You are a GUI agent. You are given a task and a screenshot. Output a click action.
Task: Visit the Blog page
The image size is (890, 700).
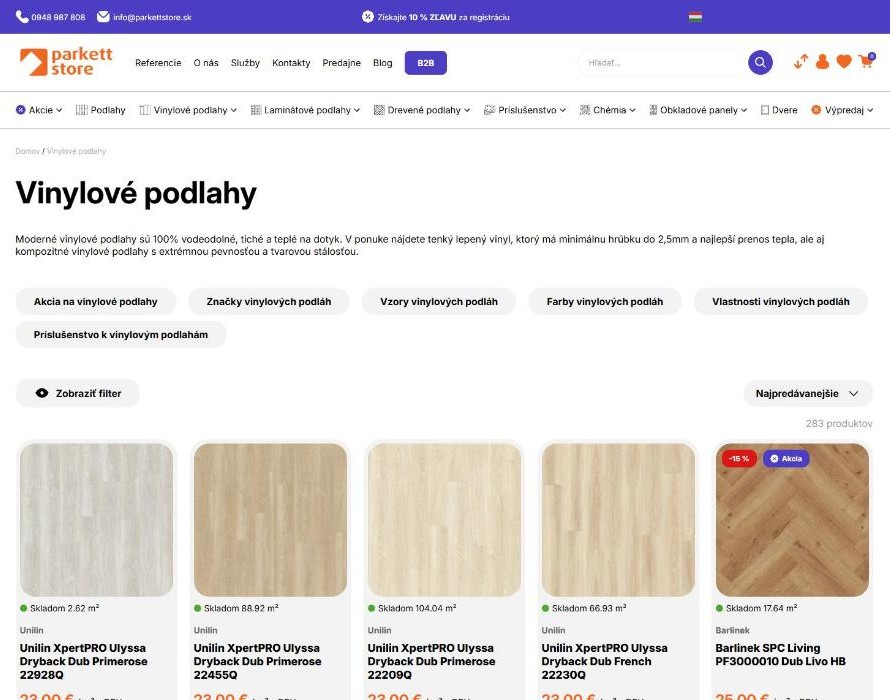tap(383, 62)
